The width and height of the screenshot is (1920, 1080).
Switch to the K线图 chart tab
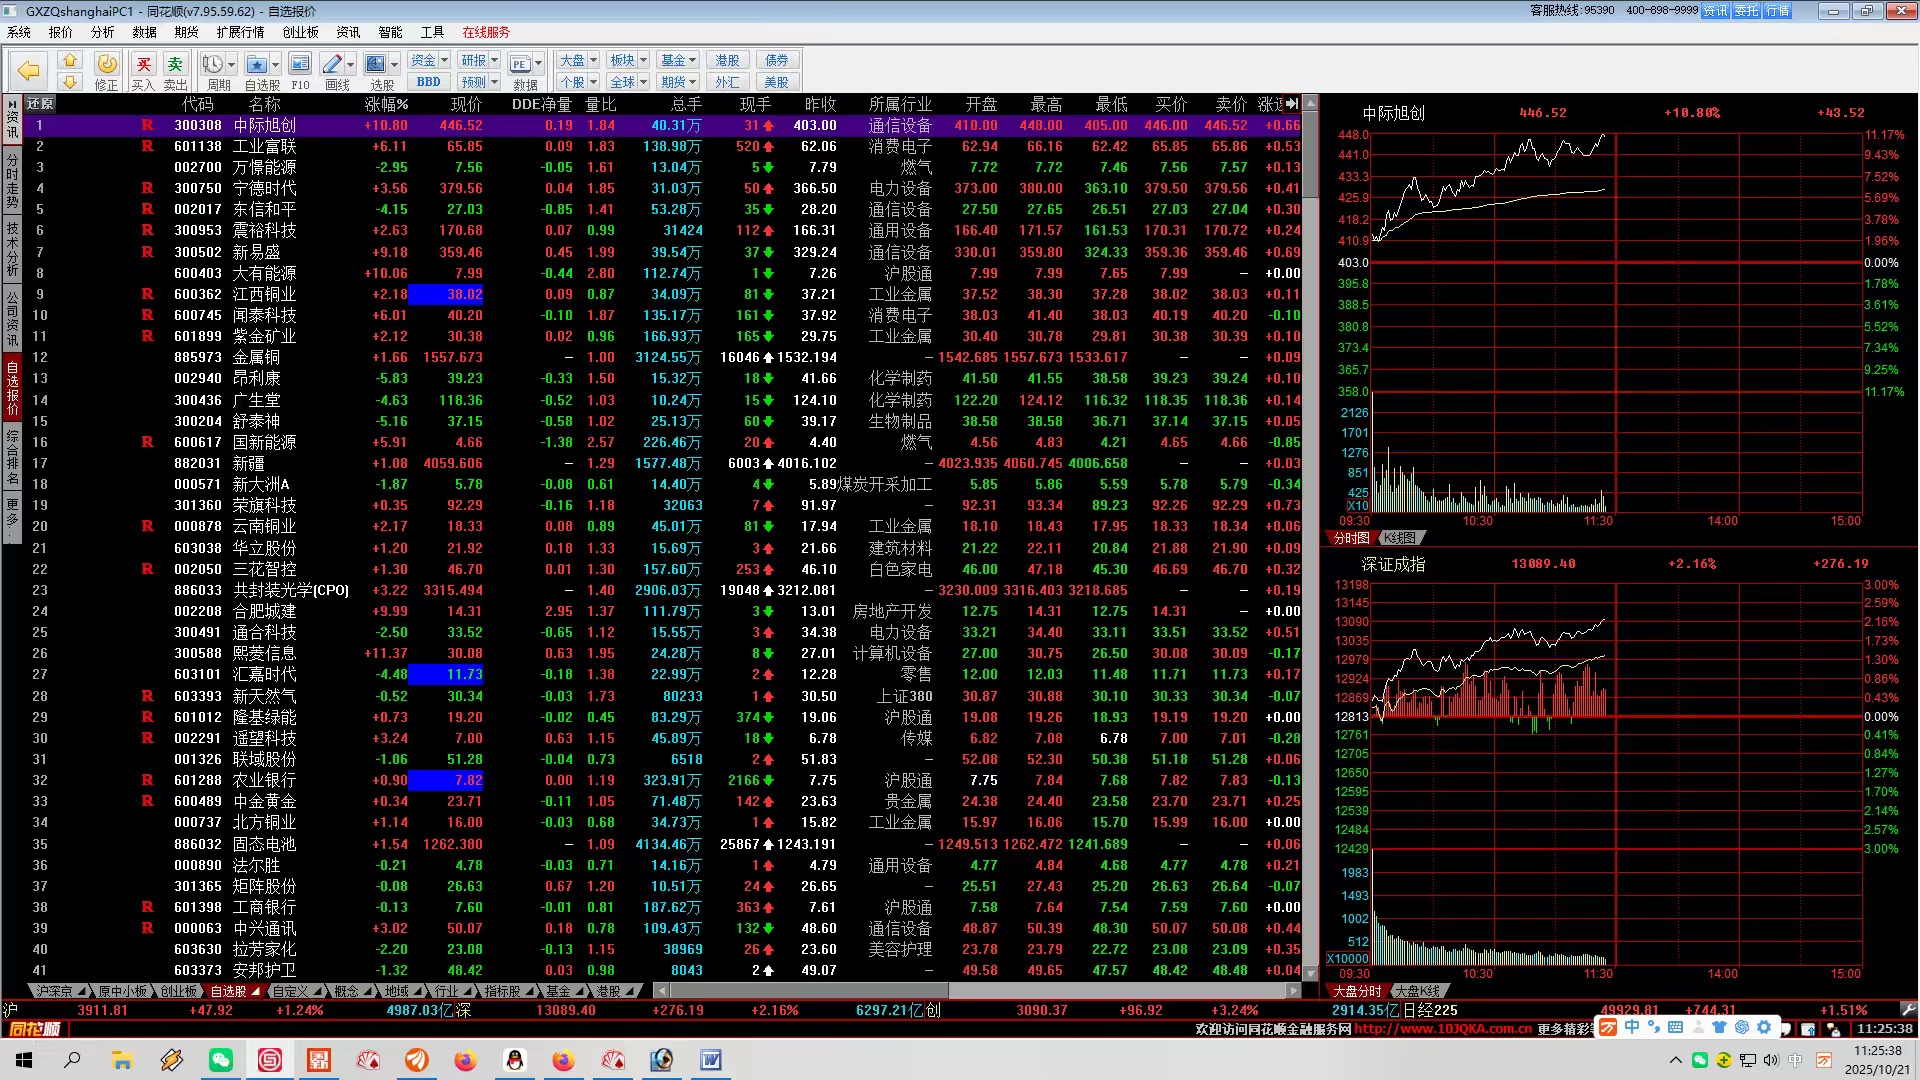point(1399,538)
